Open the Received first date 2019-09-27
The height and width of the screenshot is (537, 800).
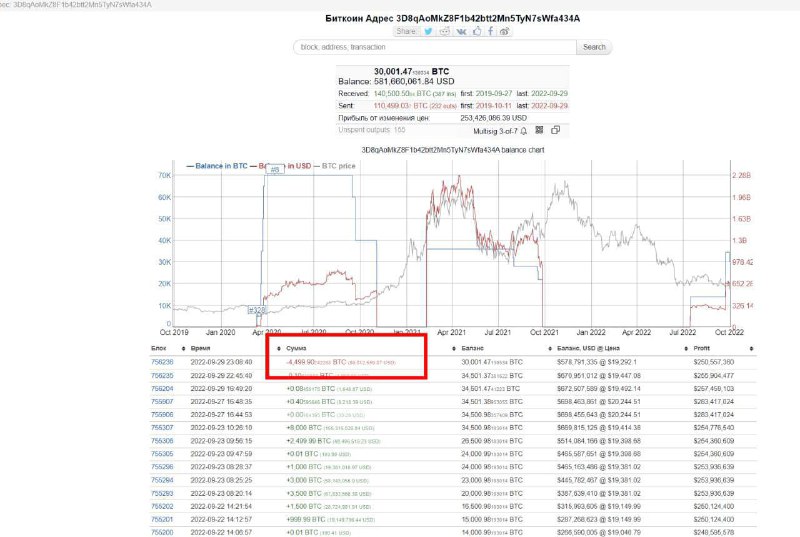(493, 94)
